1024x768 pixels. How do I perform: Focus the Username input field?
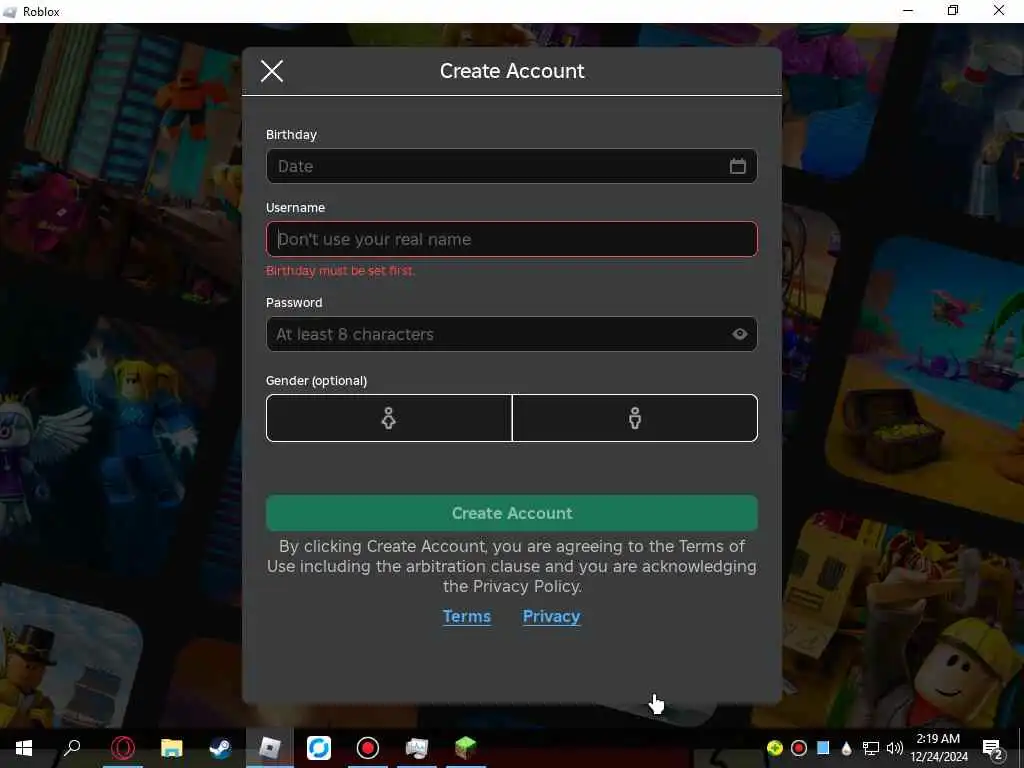point(511,239)
